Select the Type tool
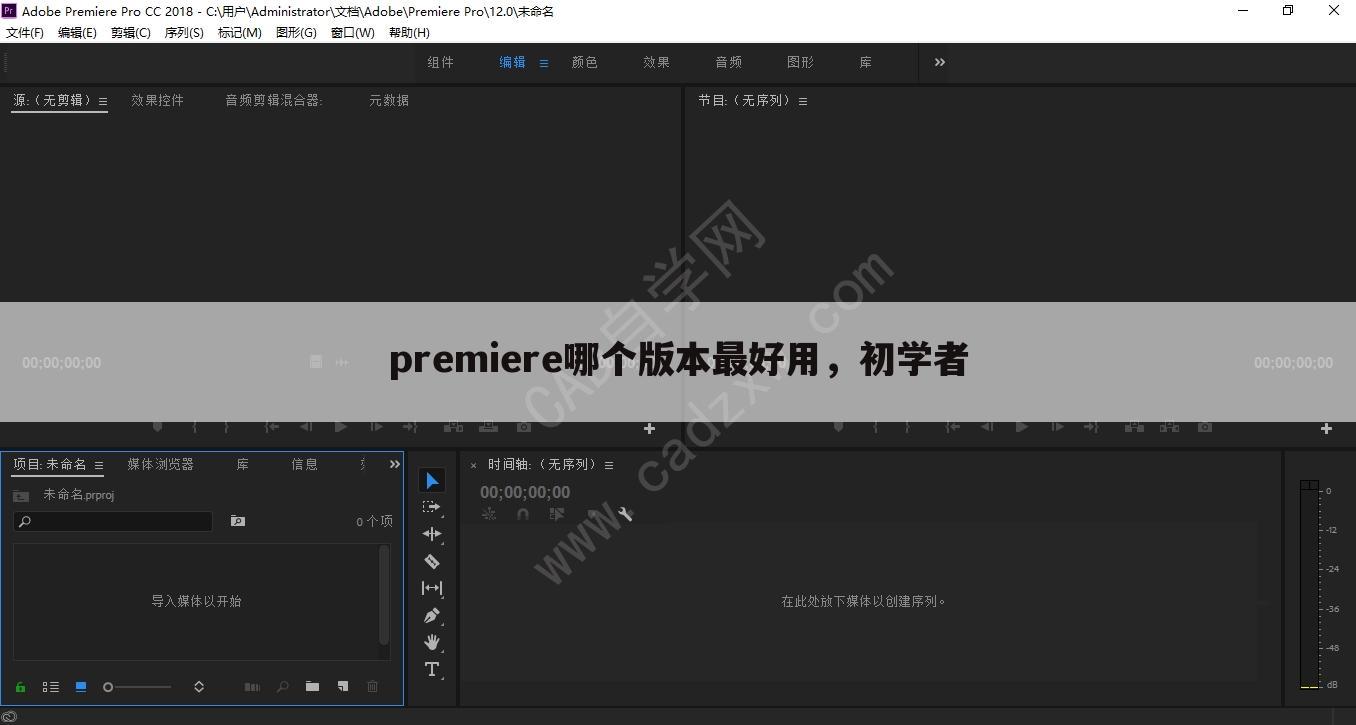 click(432, 669)
